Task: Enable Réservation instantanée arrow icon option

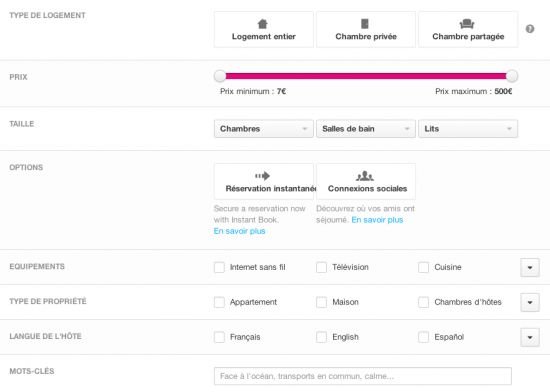Action: (x=262, y=176)
